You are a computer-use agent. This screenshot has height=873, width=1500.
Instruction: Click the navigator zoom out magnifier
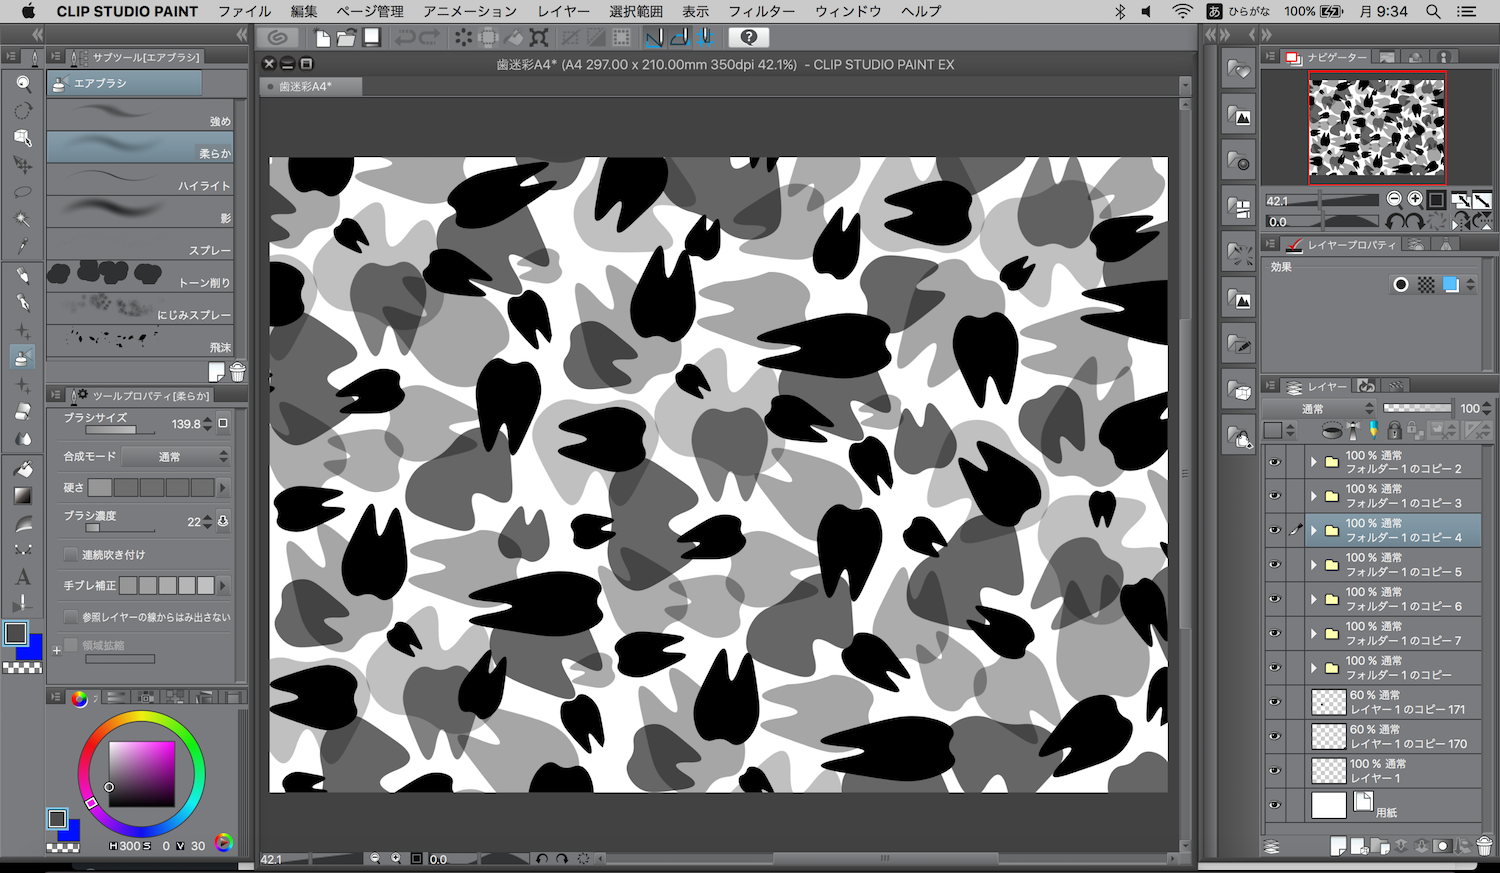[1394, 199]
